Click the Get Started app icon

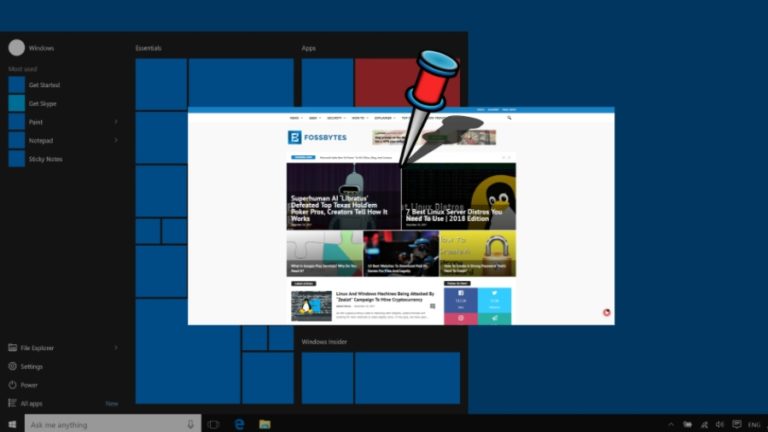[17, 85]
